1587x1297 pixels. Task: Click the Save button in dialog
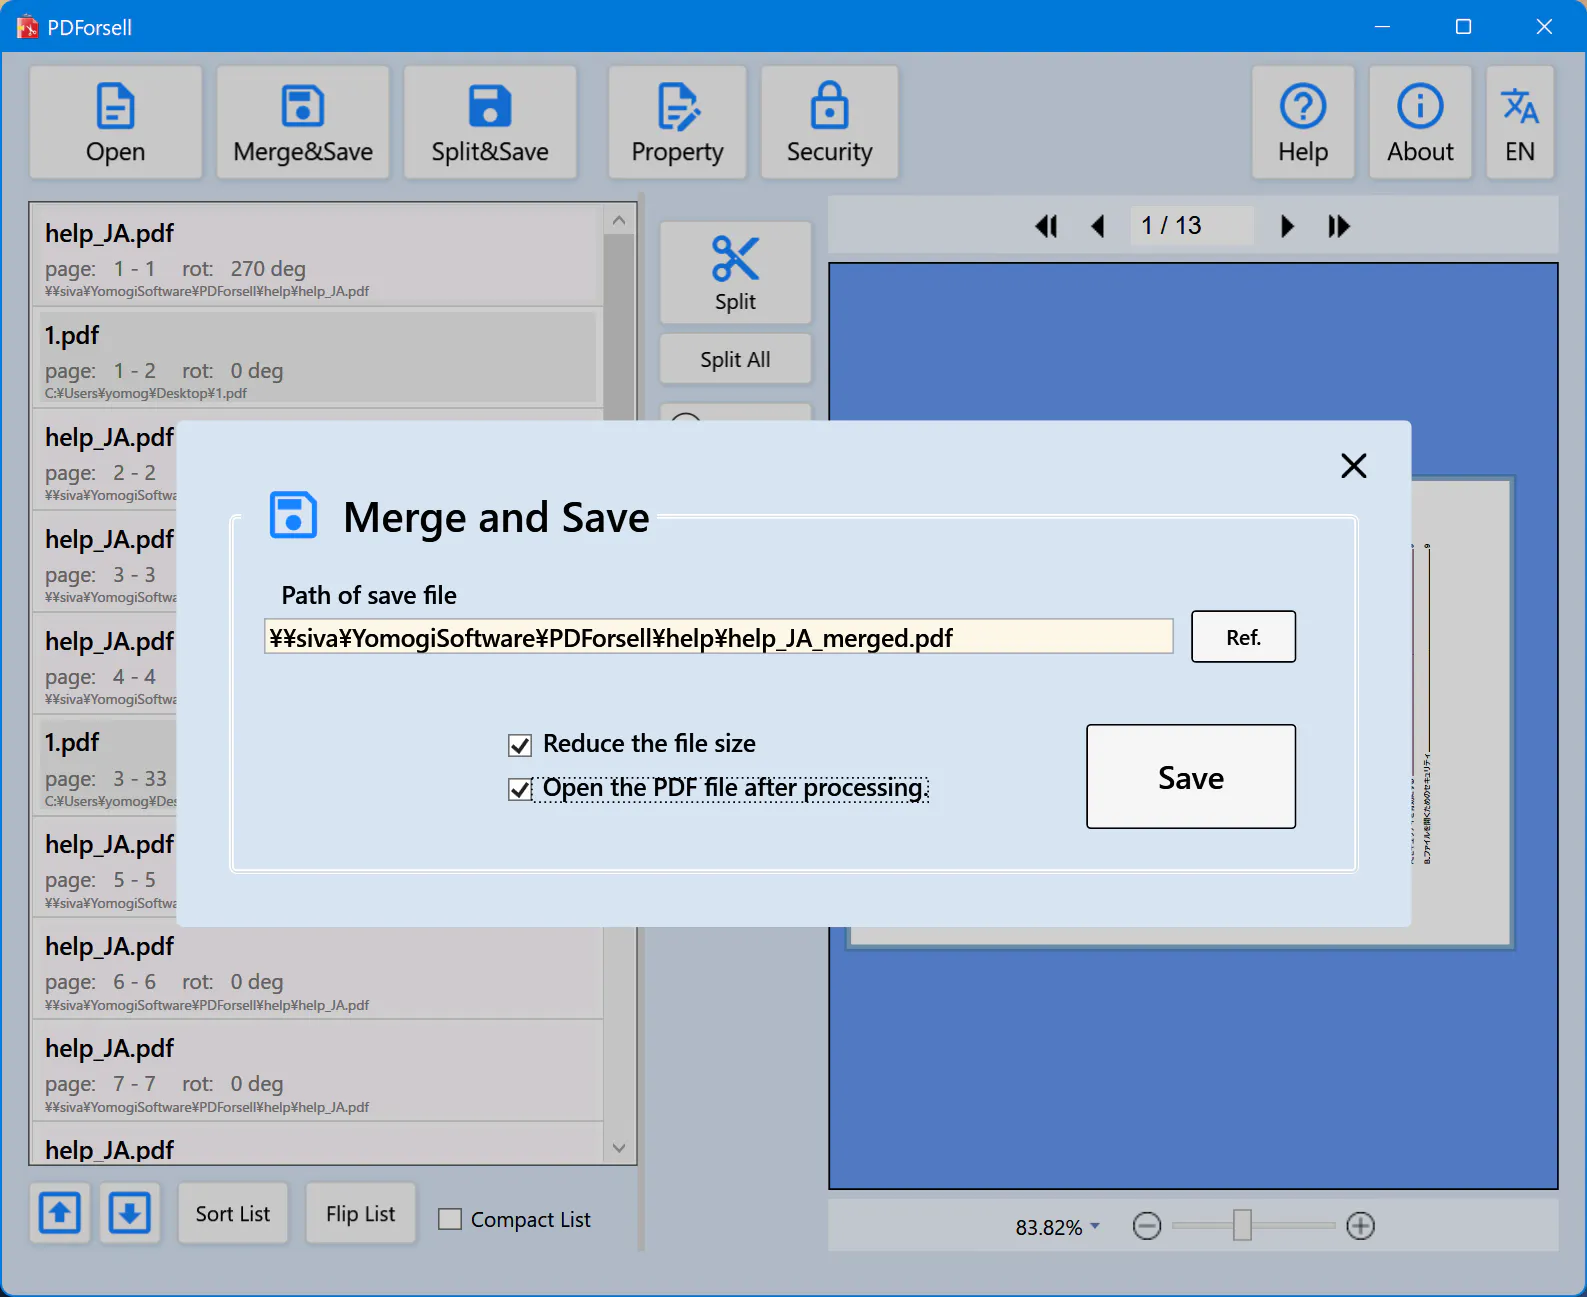[1191, 777]
